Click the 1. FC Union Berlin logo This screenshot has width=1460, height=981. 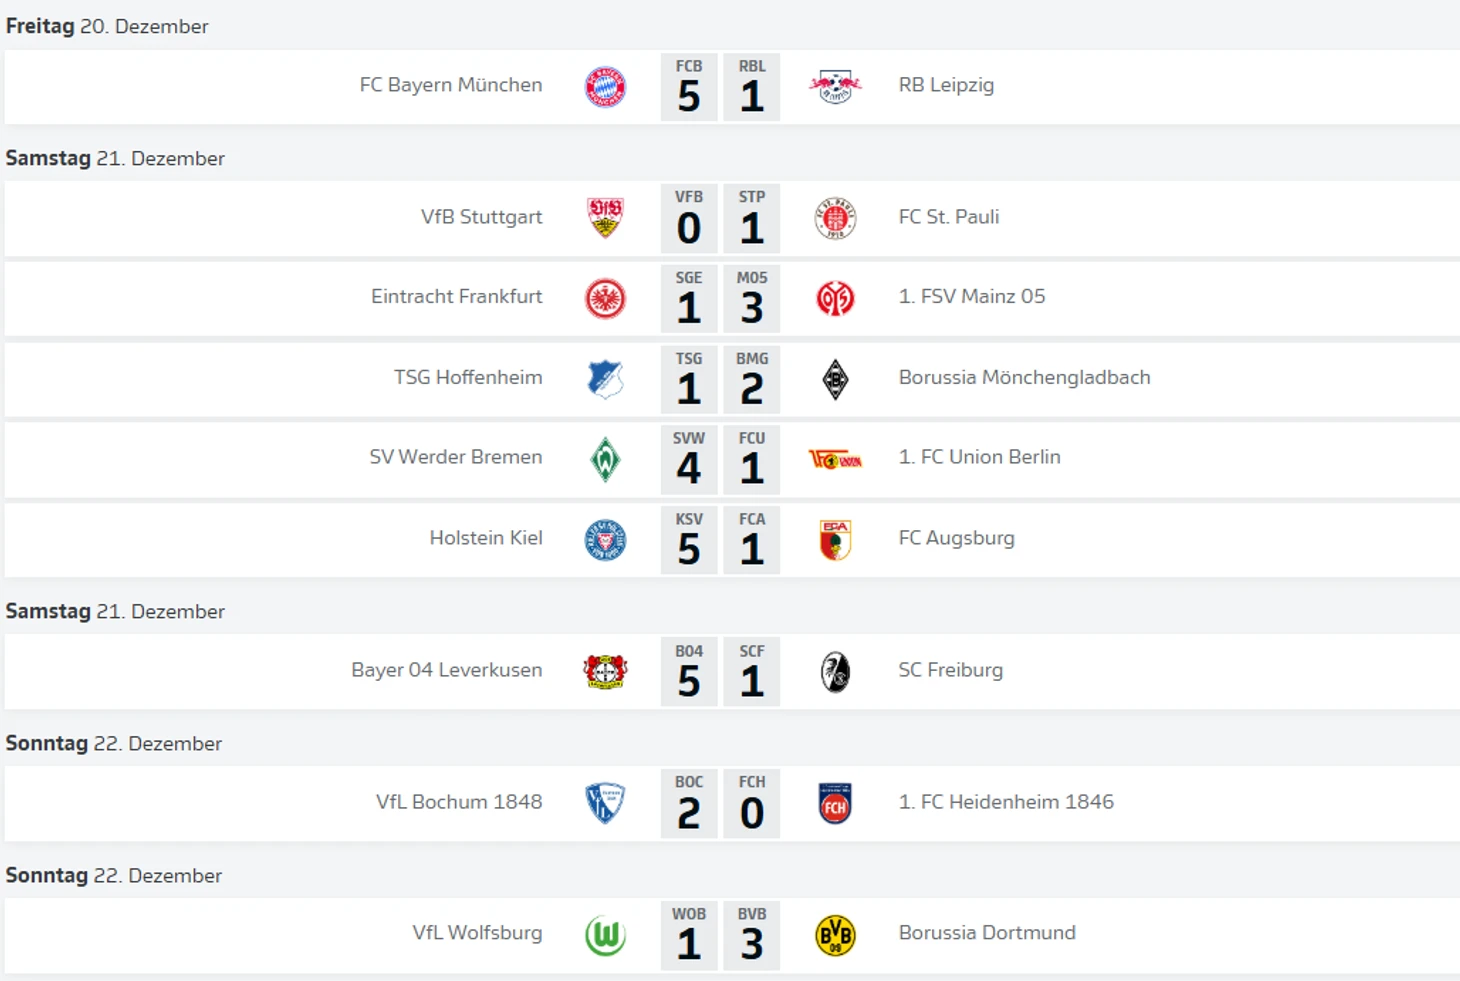835,459
